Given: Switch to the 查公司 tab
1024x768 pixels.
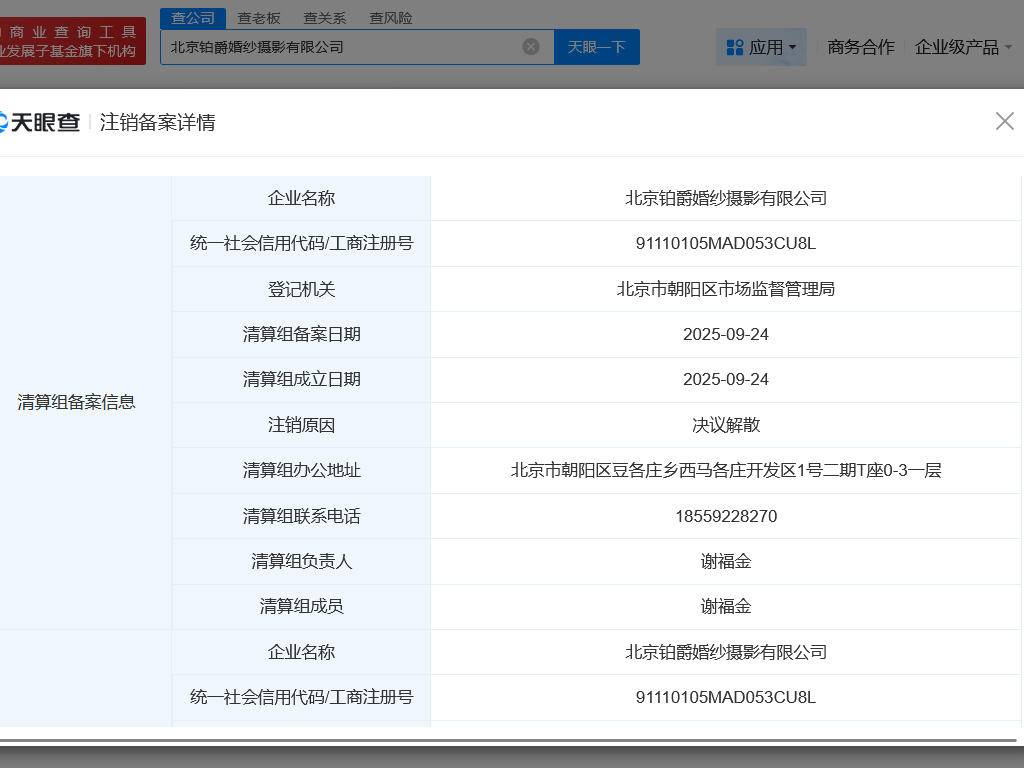Looking at the screenshot, I should click(193, 18).
